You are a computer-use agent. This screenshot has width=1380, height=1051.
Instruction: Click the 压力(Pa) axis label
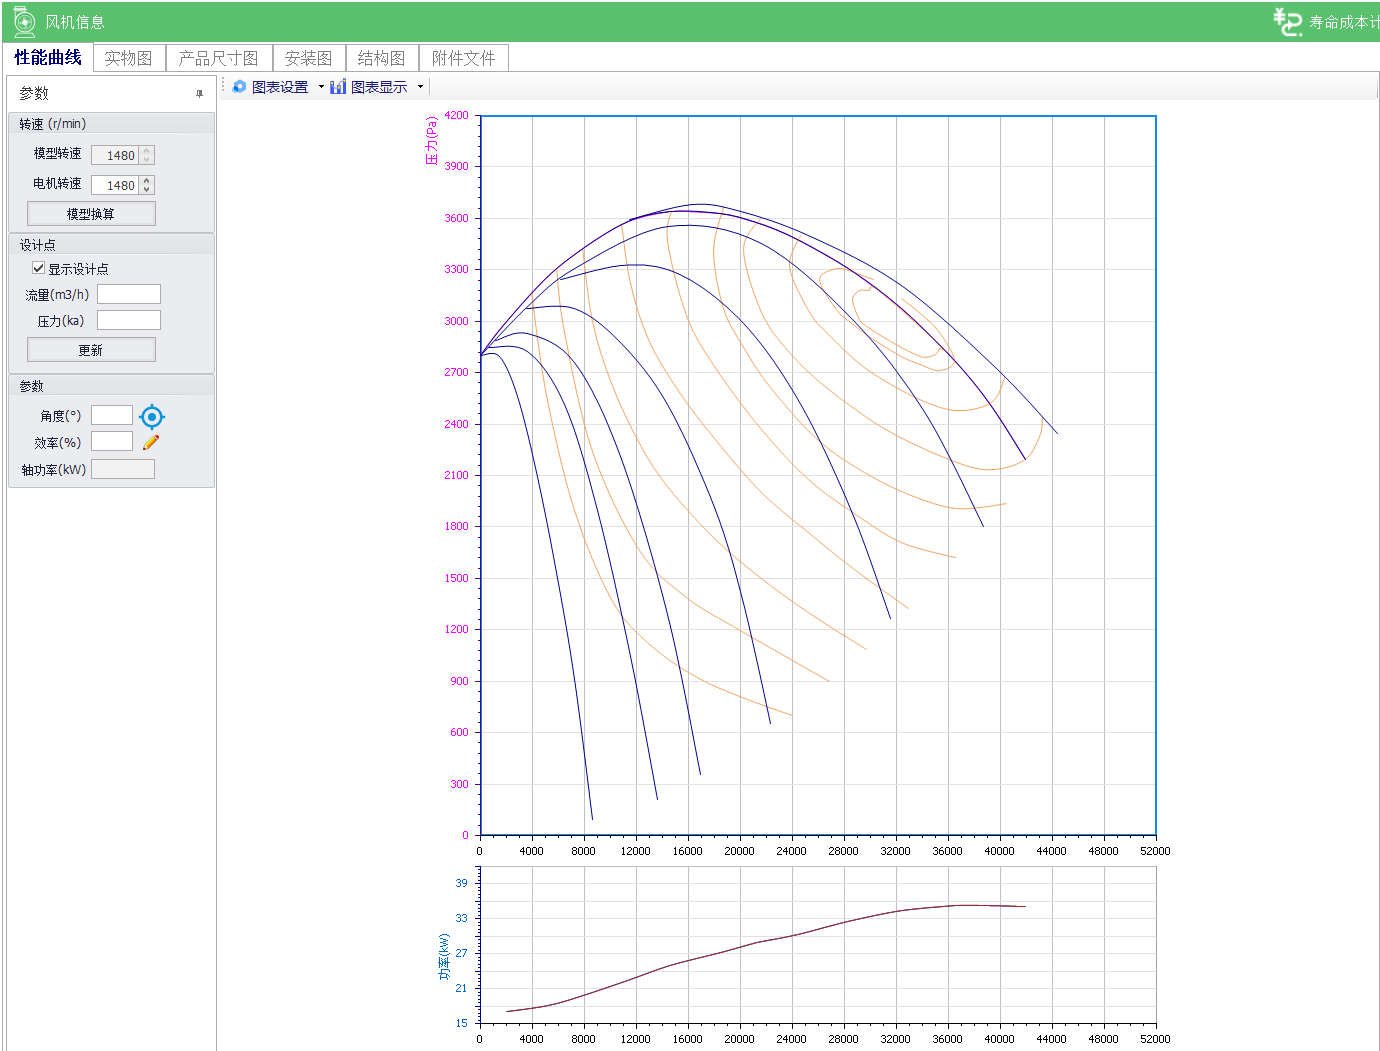pyautogui.click(x=432, y=141)
